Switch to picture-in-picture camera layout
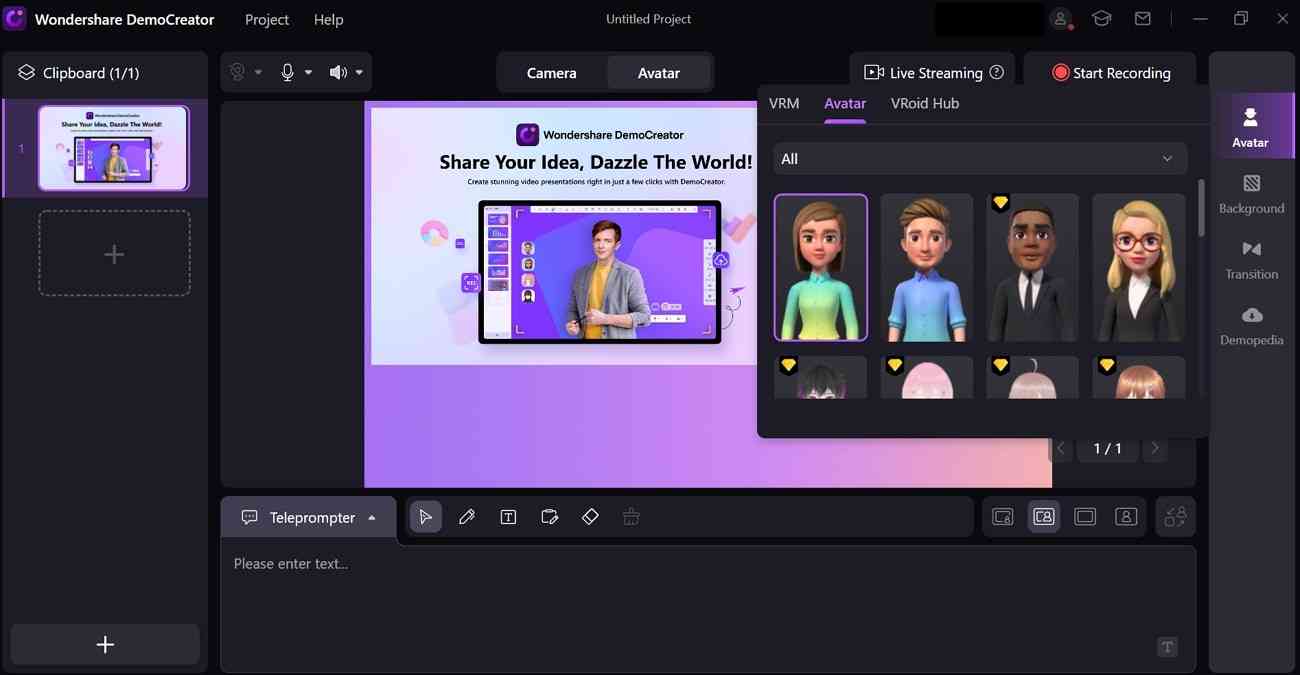Screen dimensions: 1300x675 pos(1003,517)
